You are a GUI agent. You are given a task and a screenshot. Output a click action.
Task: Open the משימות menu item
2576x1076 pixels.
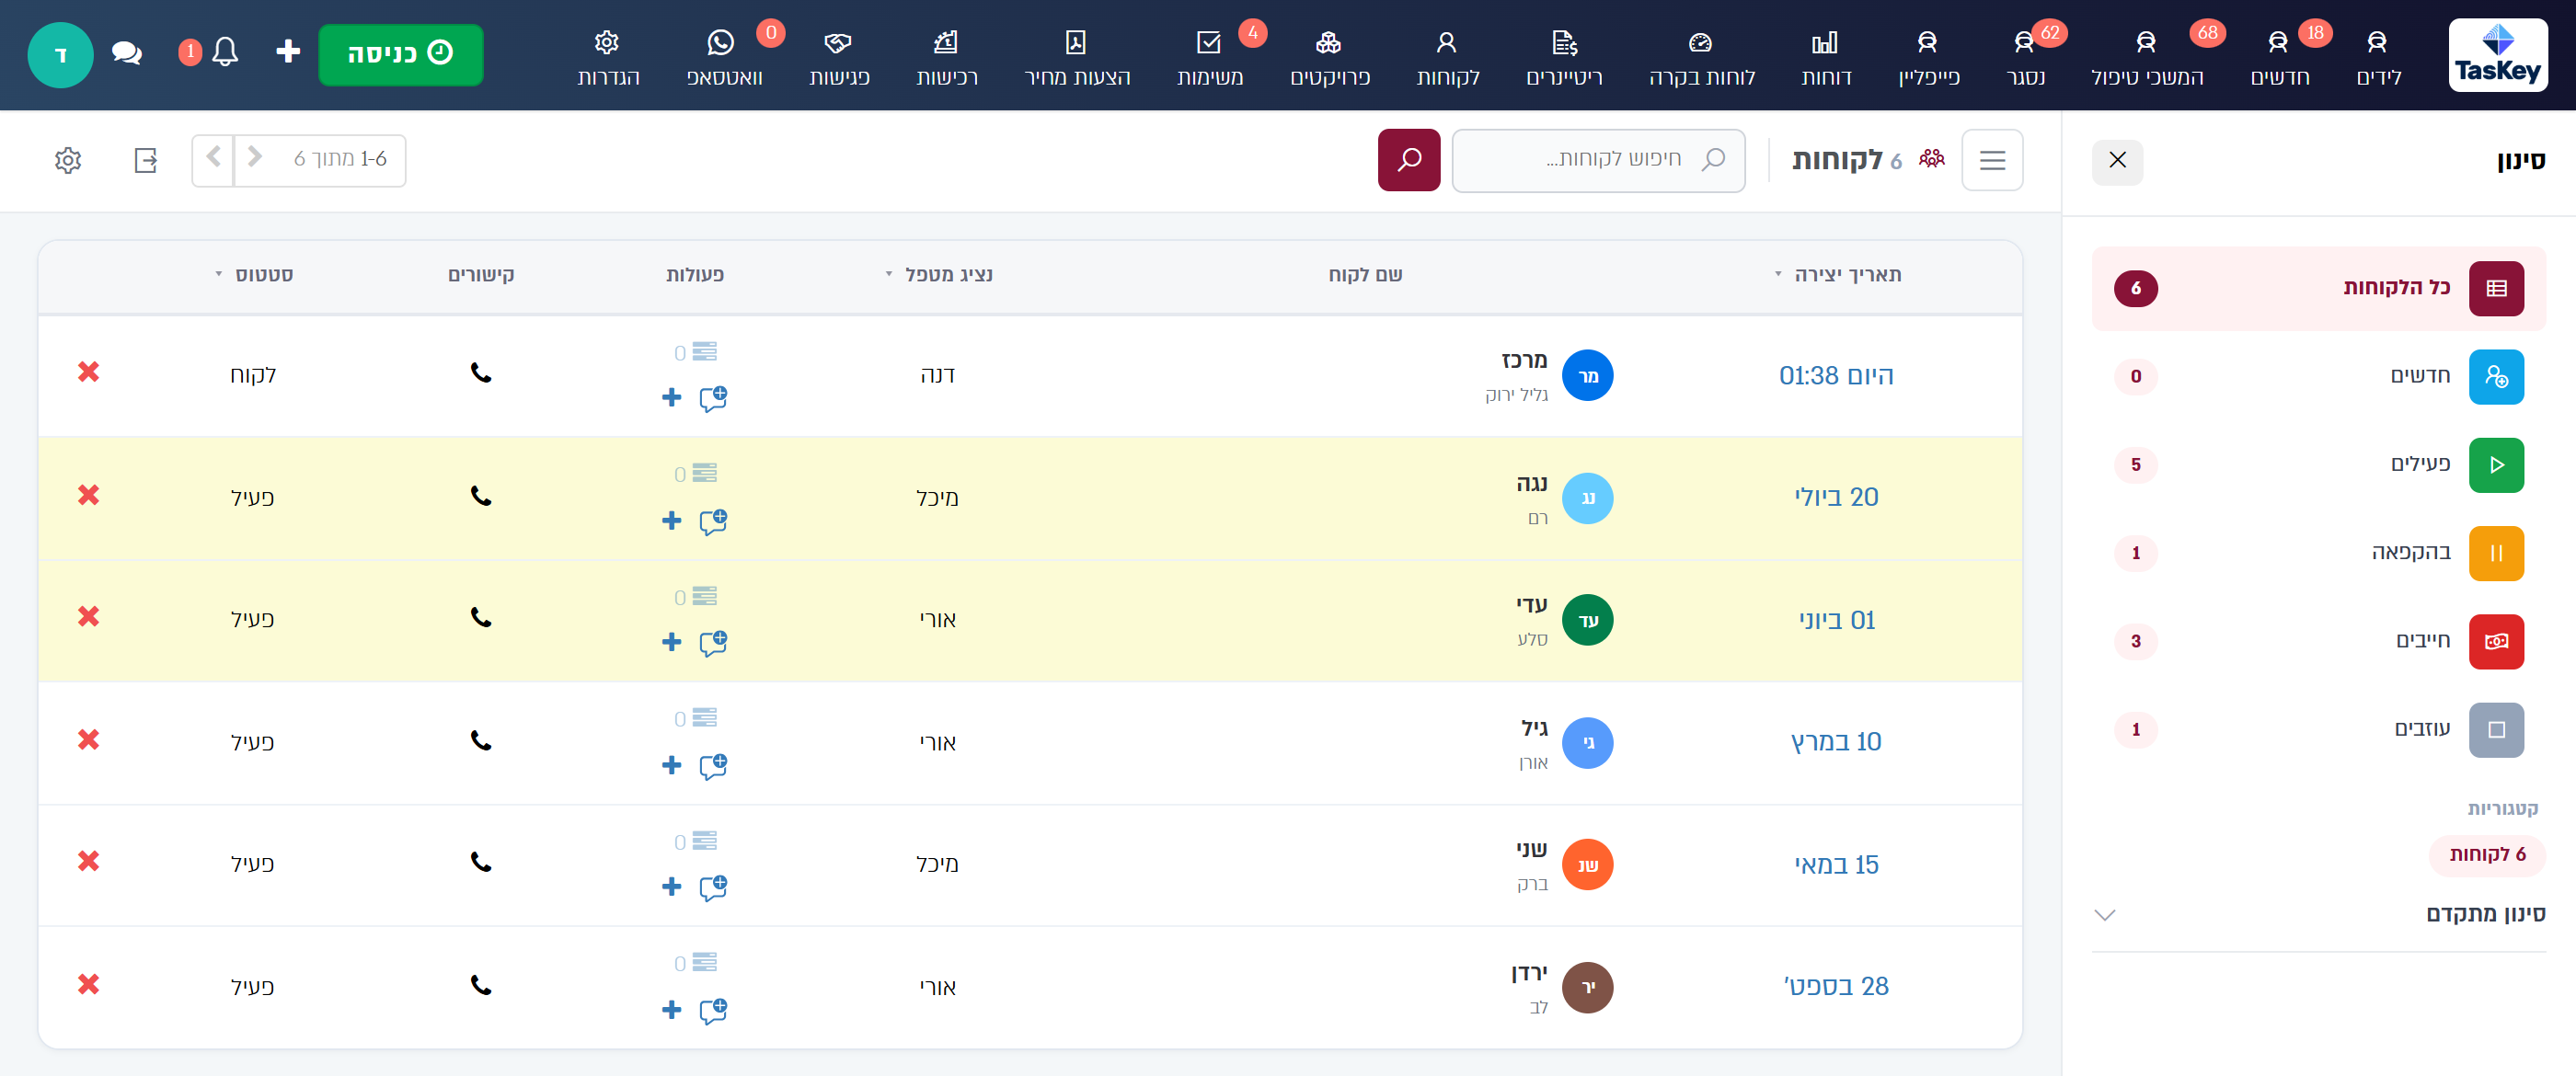pos(1209,57)
